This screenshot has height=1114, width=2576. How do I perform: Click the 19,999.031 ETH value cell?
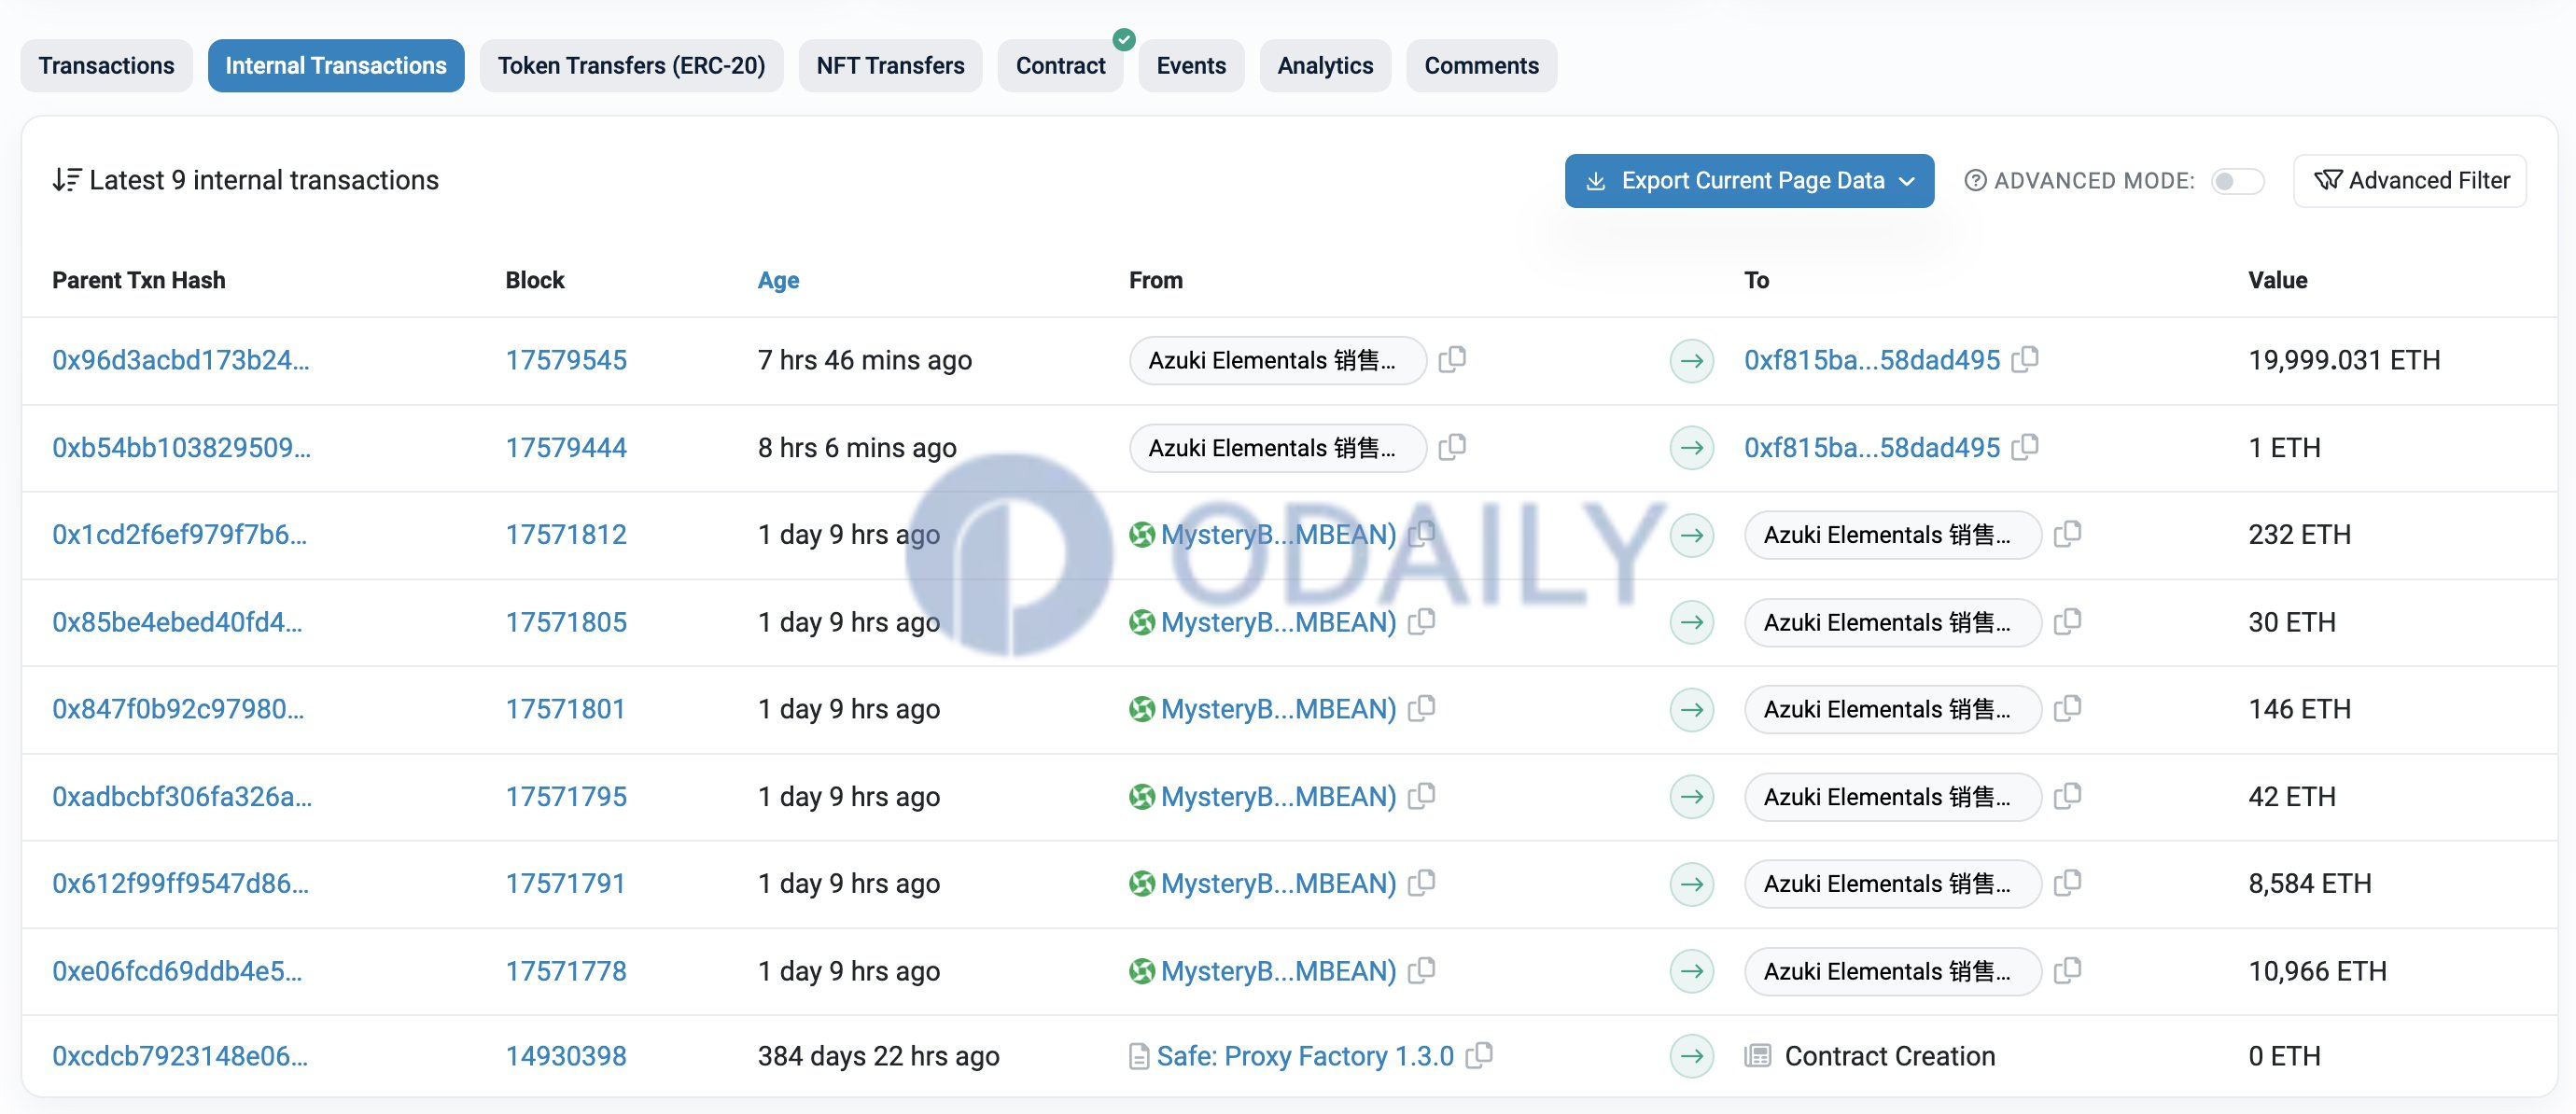tap(2344, 360)
